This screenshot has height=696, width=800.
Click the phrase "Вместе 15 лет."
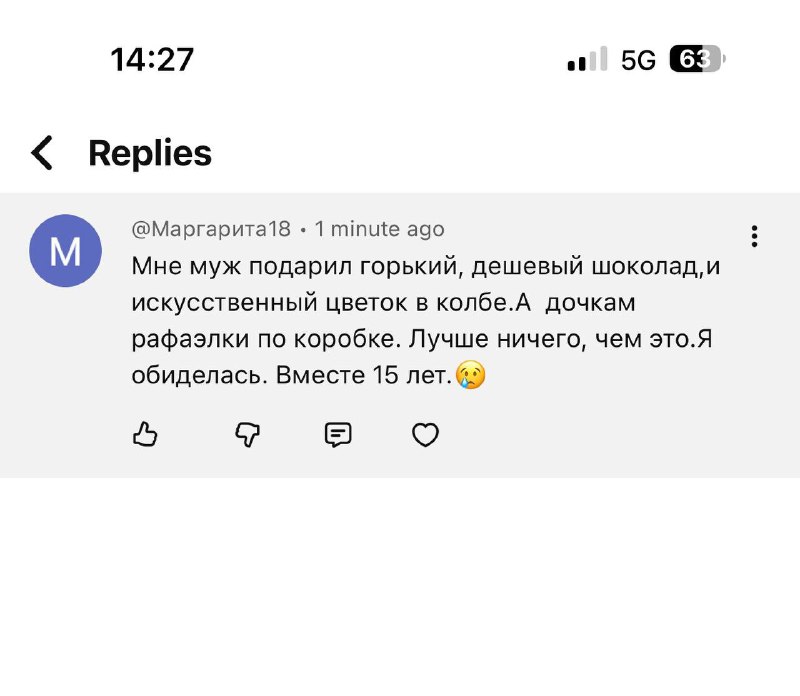[385, 375]
